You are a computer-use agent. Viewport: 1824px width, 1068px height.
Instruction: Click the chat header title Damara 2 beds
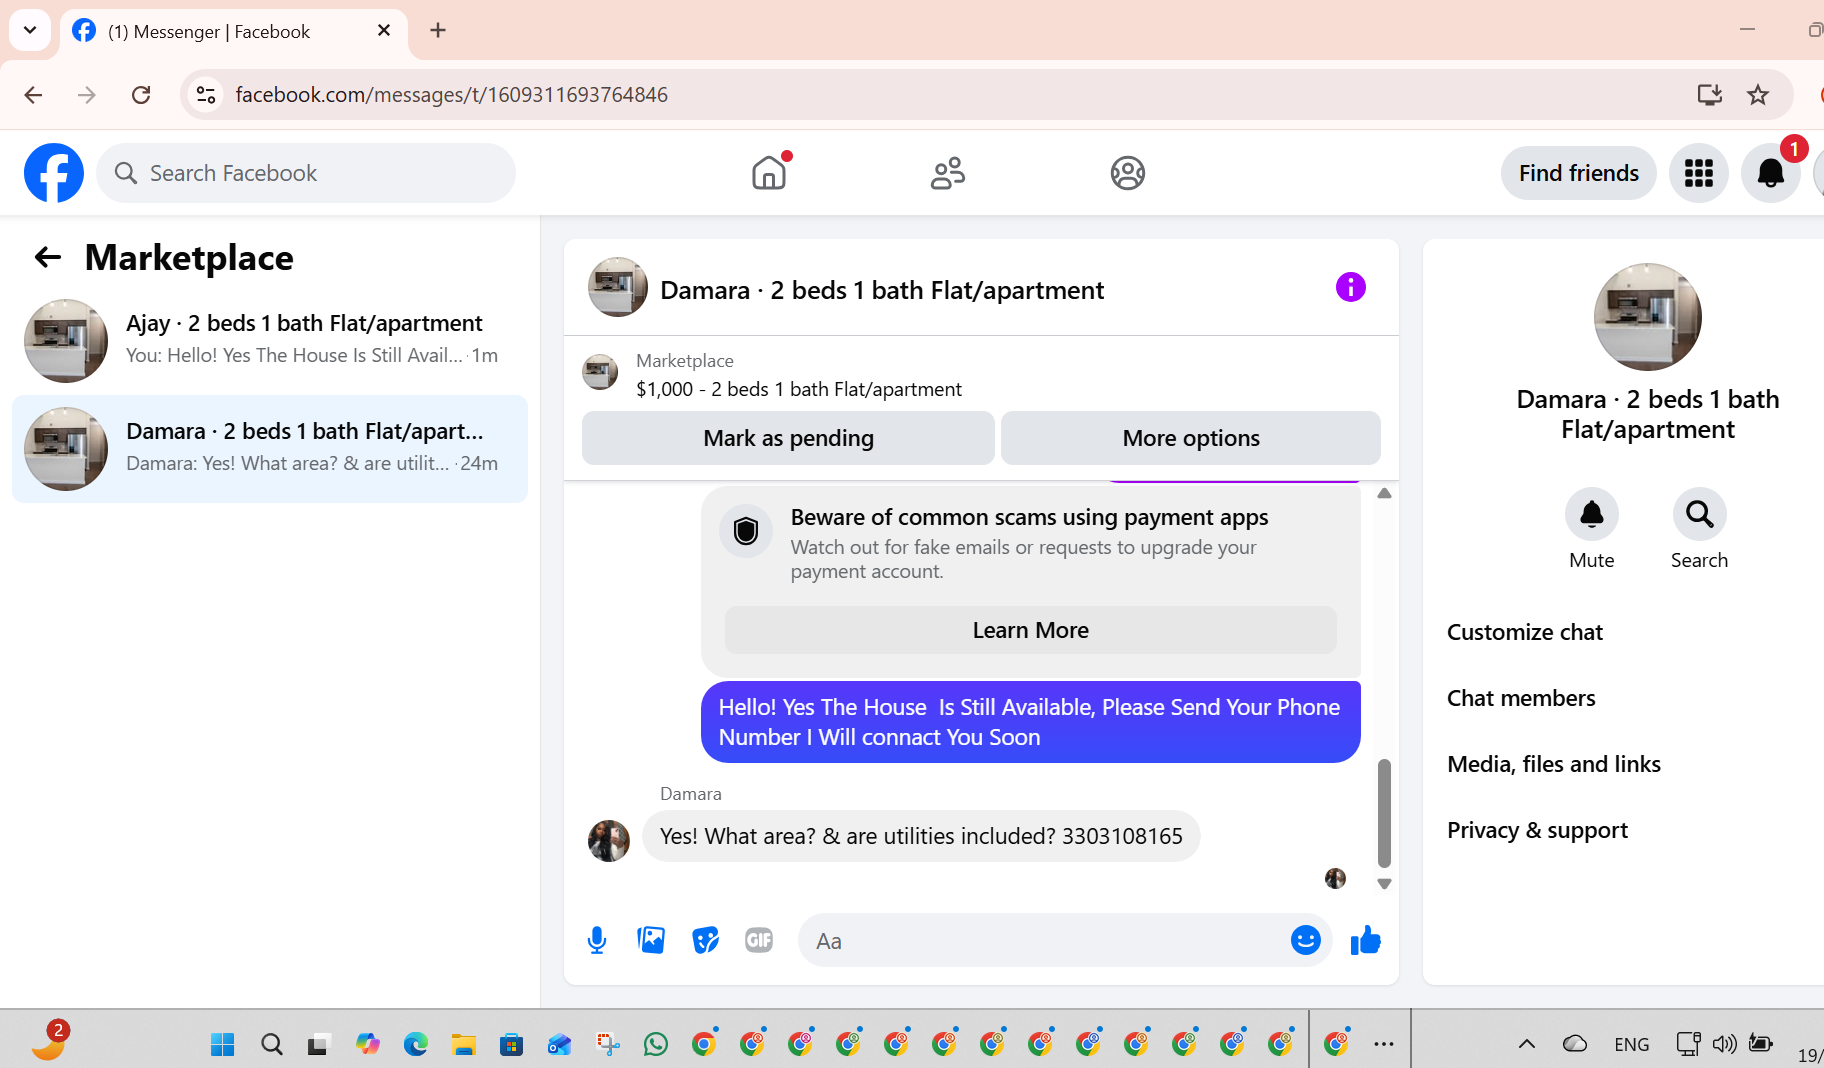[x=881, y=290]
